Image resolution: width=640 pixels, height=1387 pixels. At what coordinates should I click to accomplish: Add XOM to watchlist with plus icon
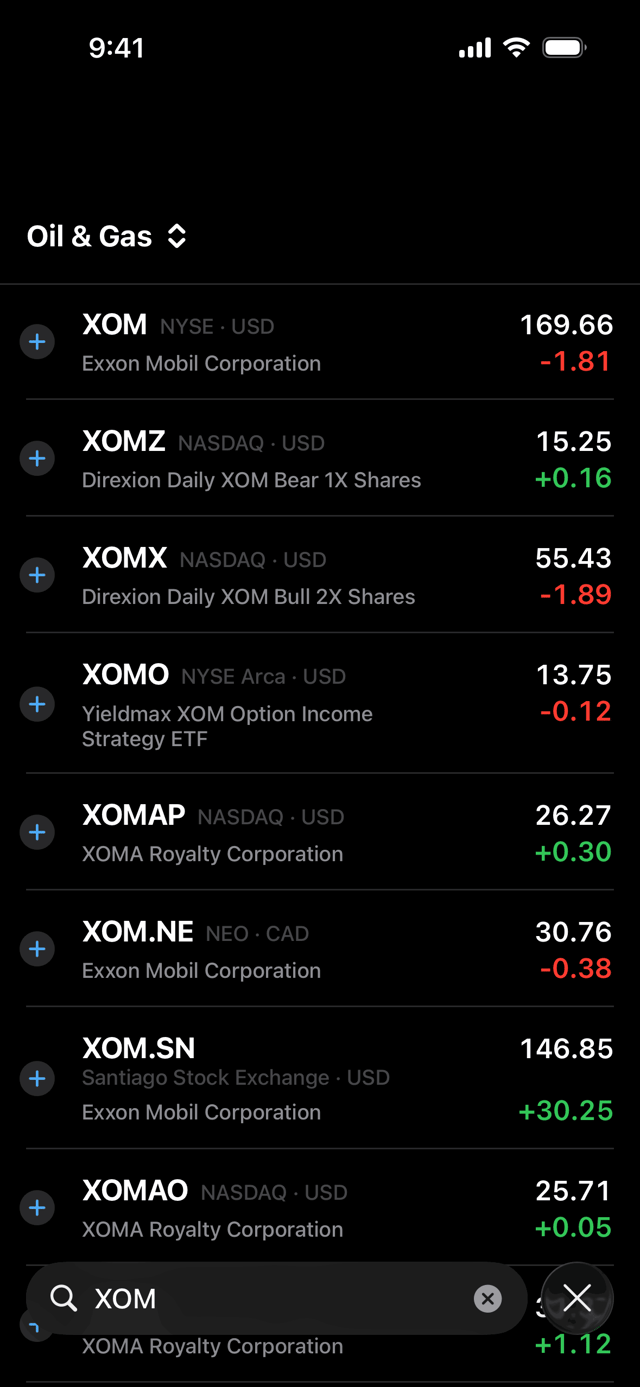coord(37,342)
